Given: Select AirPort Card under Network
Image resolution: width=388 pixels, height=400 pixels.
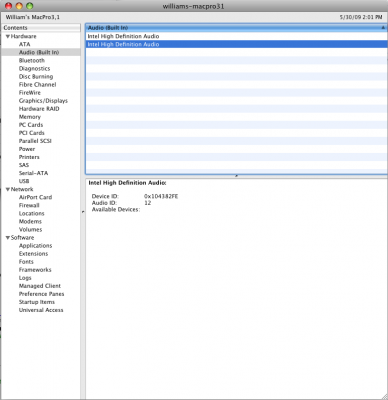Looking at the screenshot, I should click(x=35, y=197).
